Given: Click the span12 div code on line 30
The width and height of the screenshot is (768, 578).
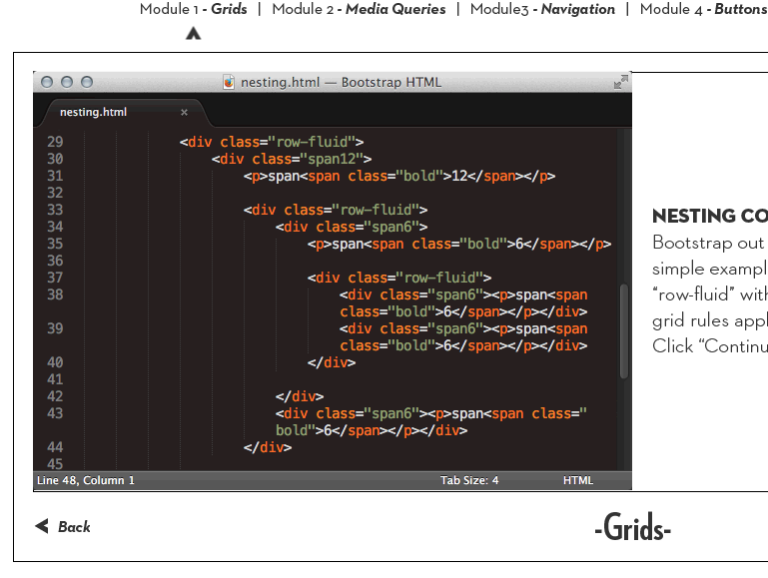Looking at the screenshot, I should point(291,159).
